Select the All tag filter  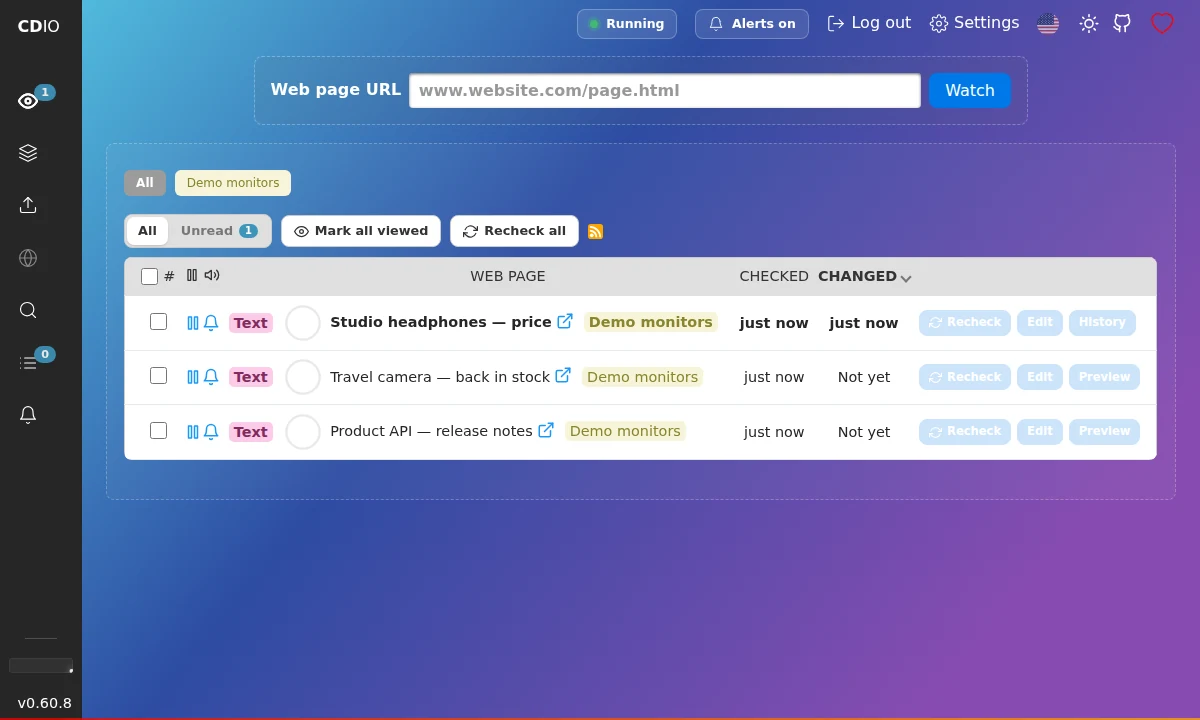(x=145, y=183)
